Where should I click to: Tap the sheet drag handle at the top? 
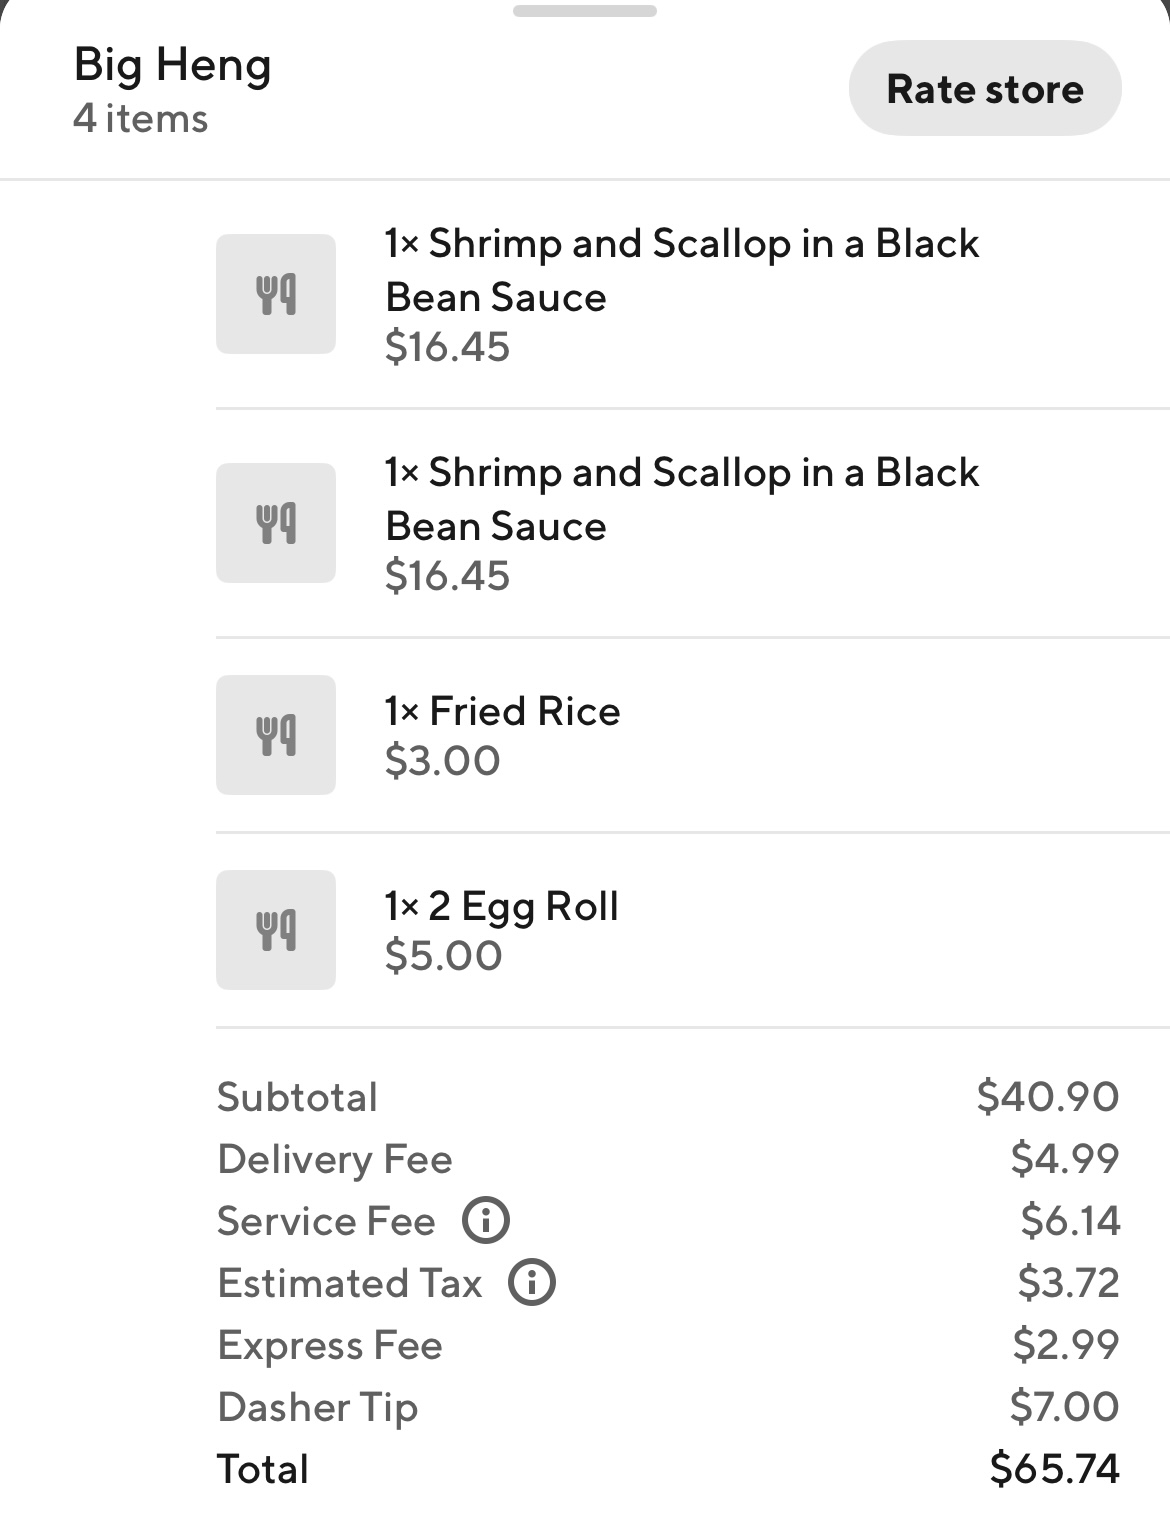pyautogui.click(x=585, y=12)
